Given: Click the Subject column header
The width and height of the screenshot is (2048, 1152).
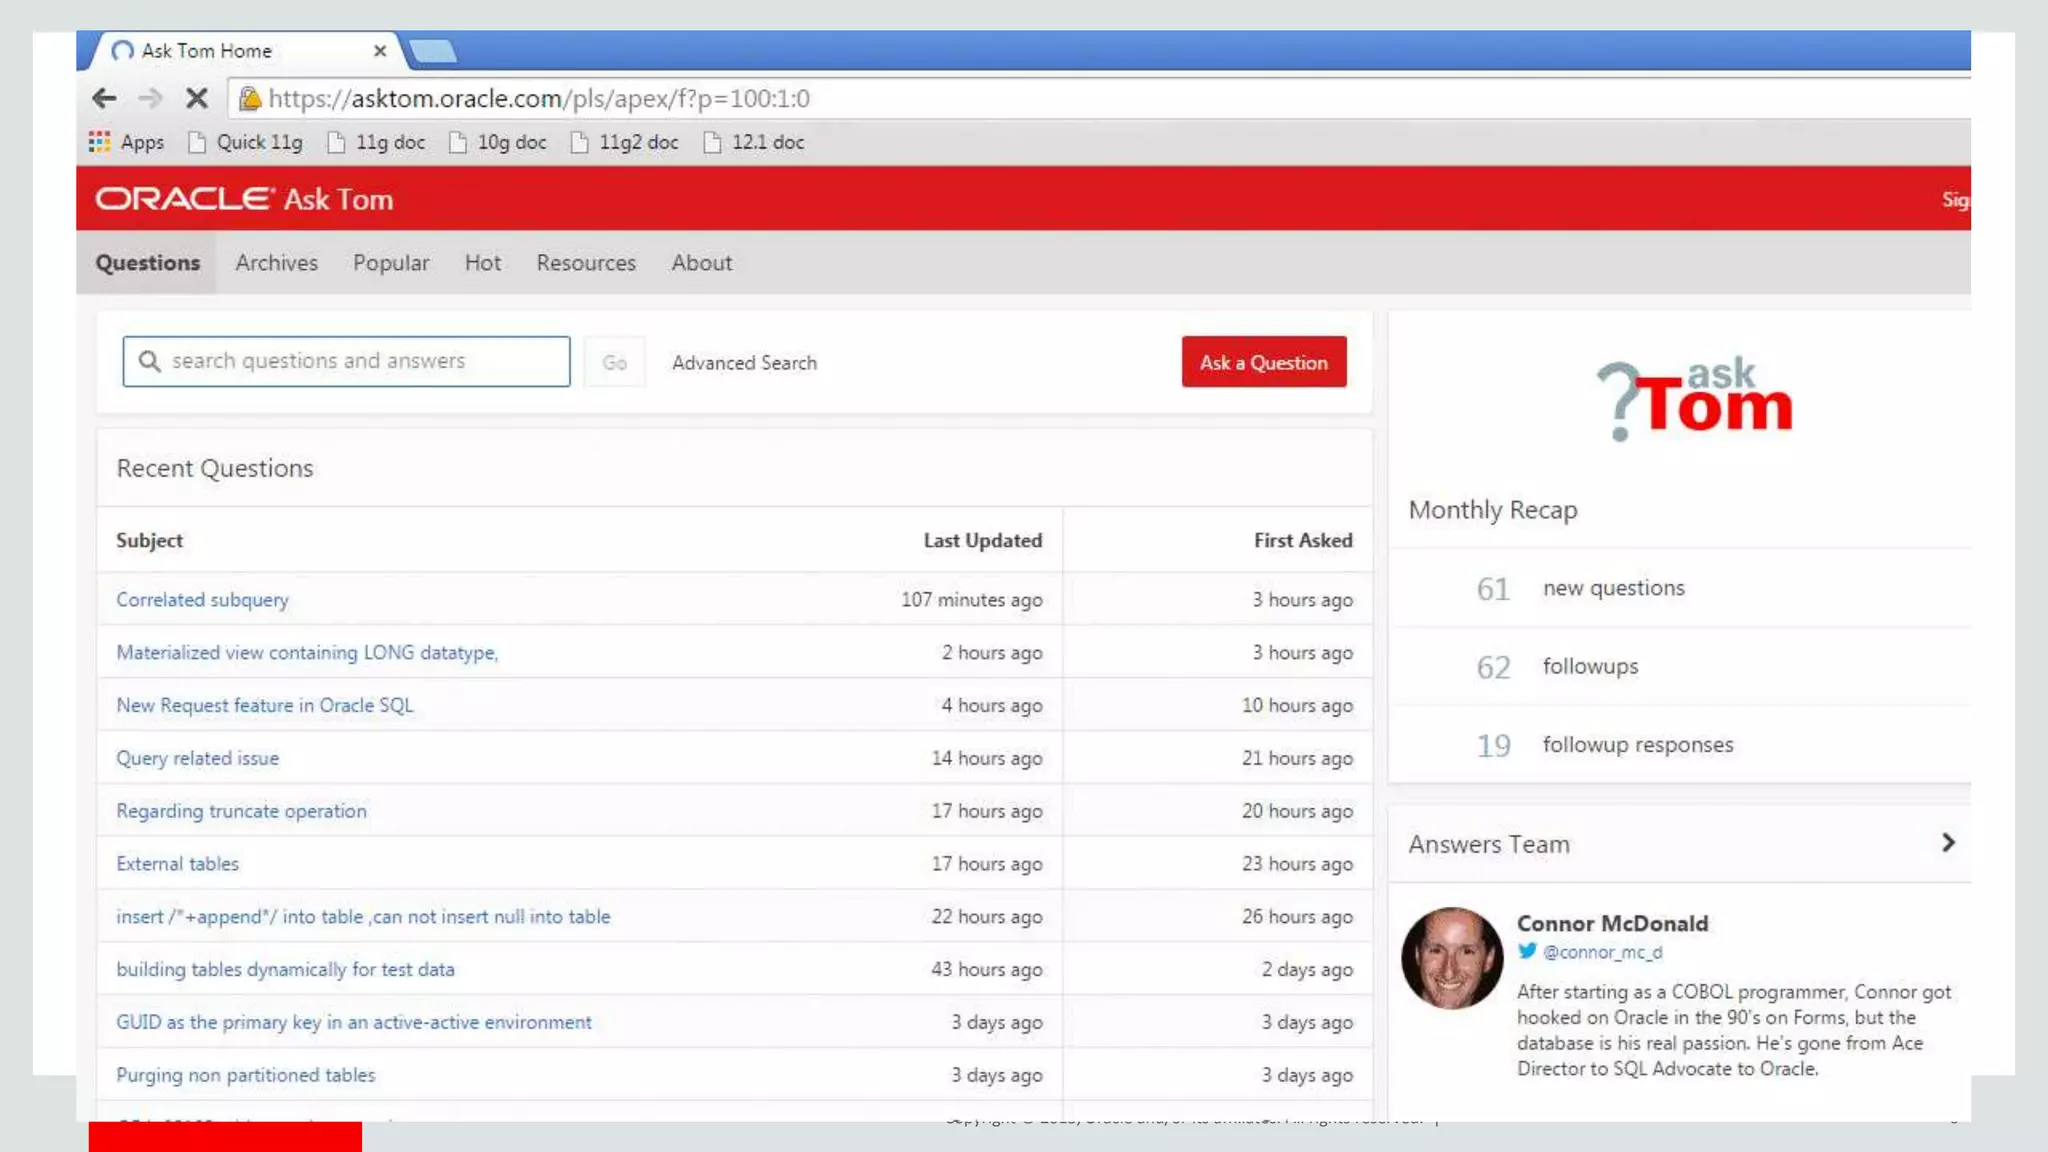Looking at the screenshot, I should point(149,540).
